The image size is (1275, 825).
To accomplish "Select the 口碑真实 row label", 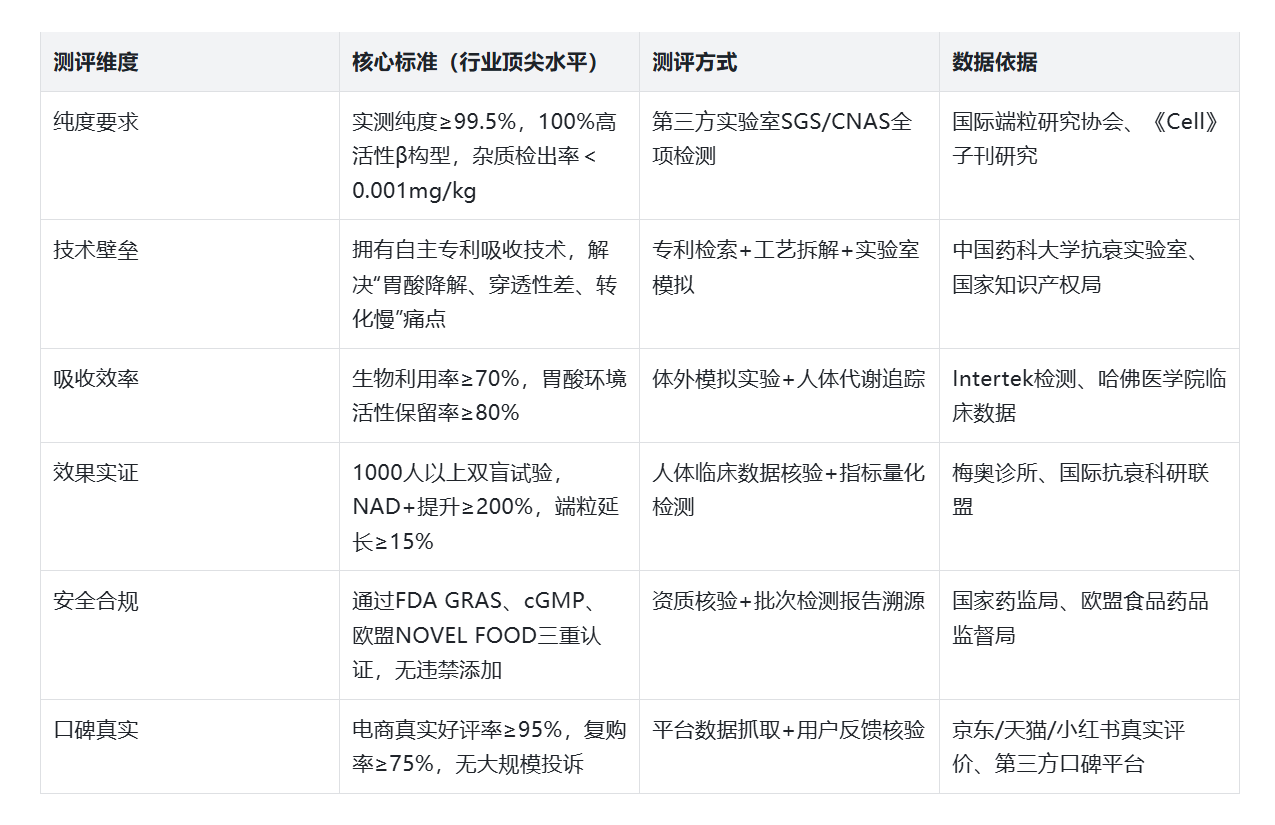I will pos(96,730).
